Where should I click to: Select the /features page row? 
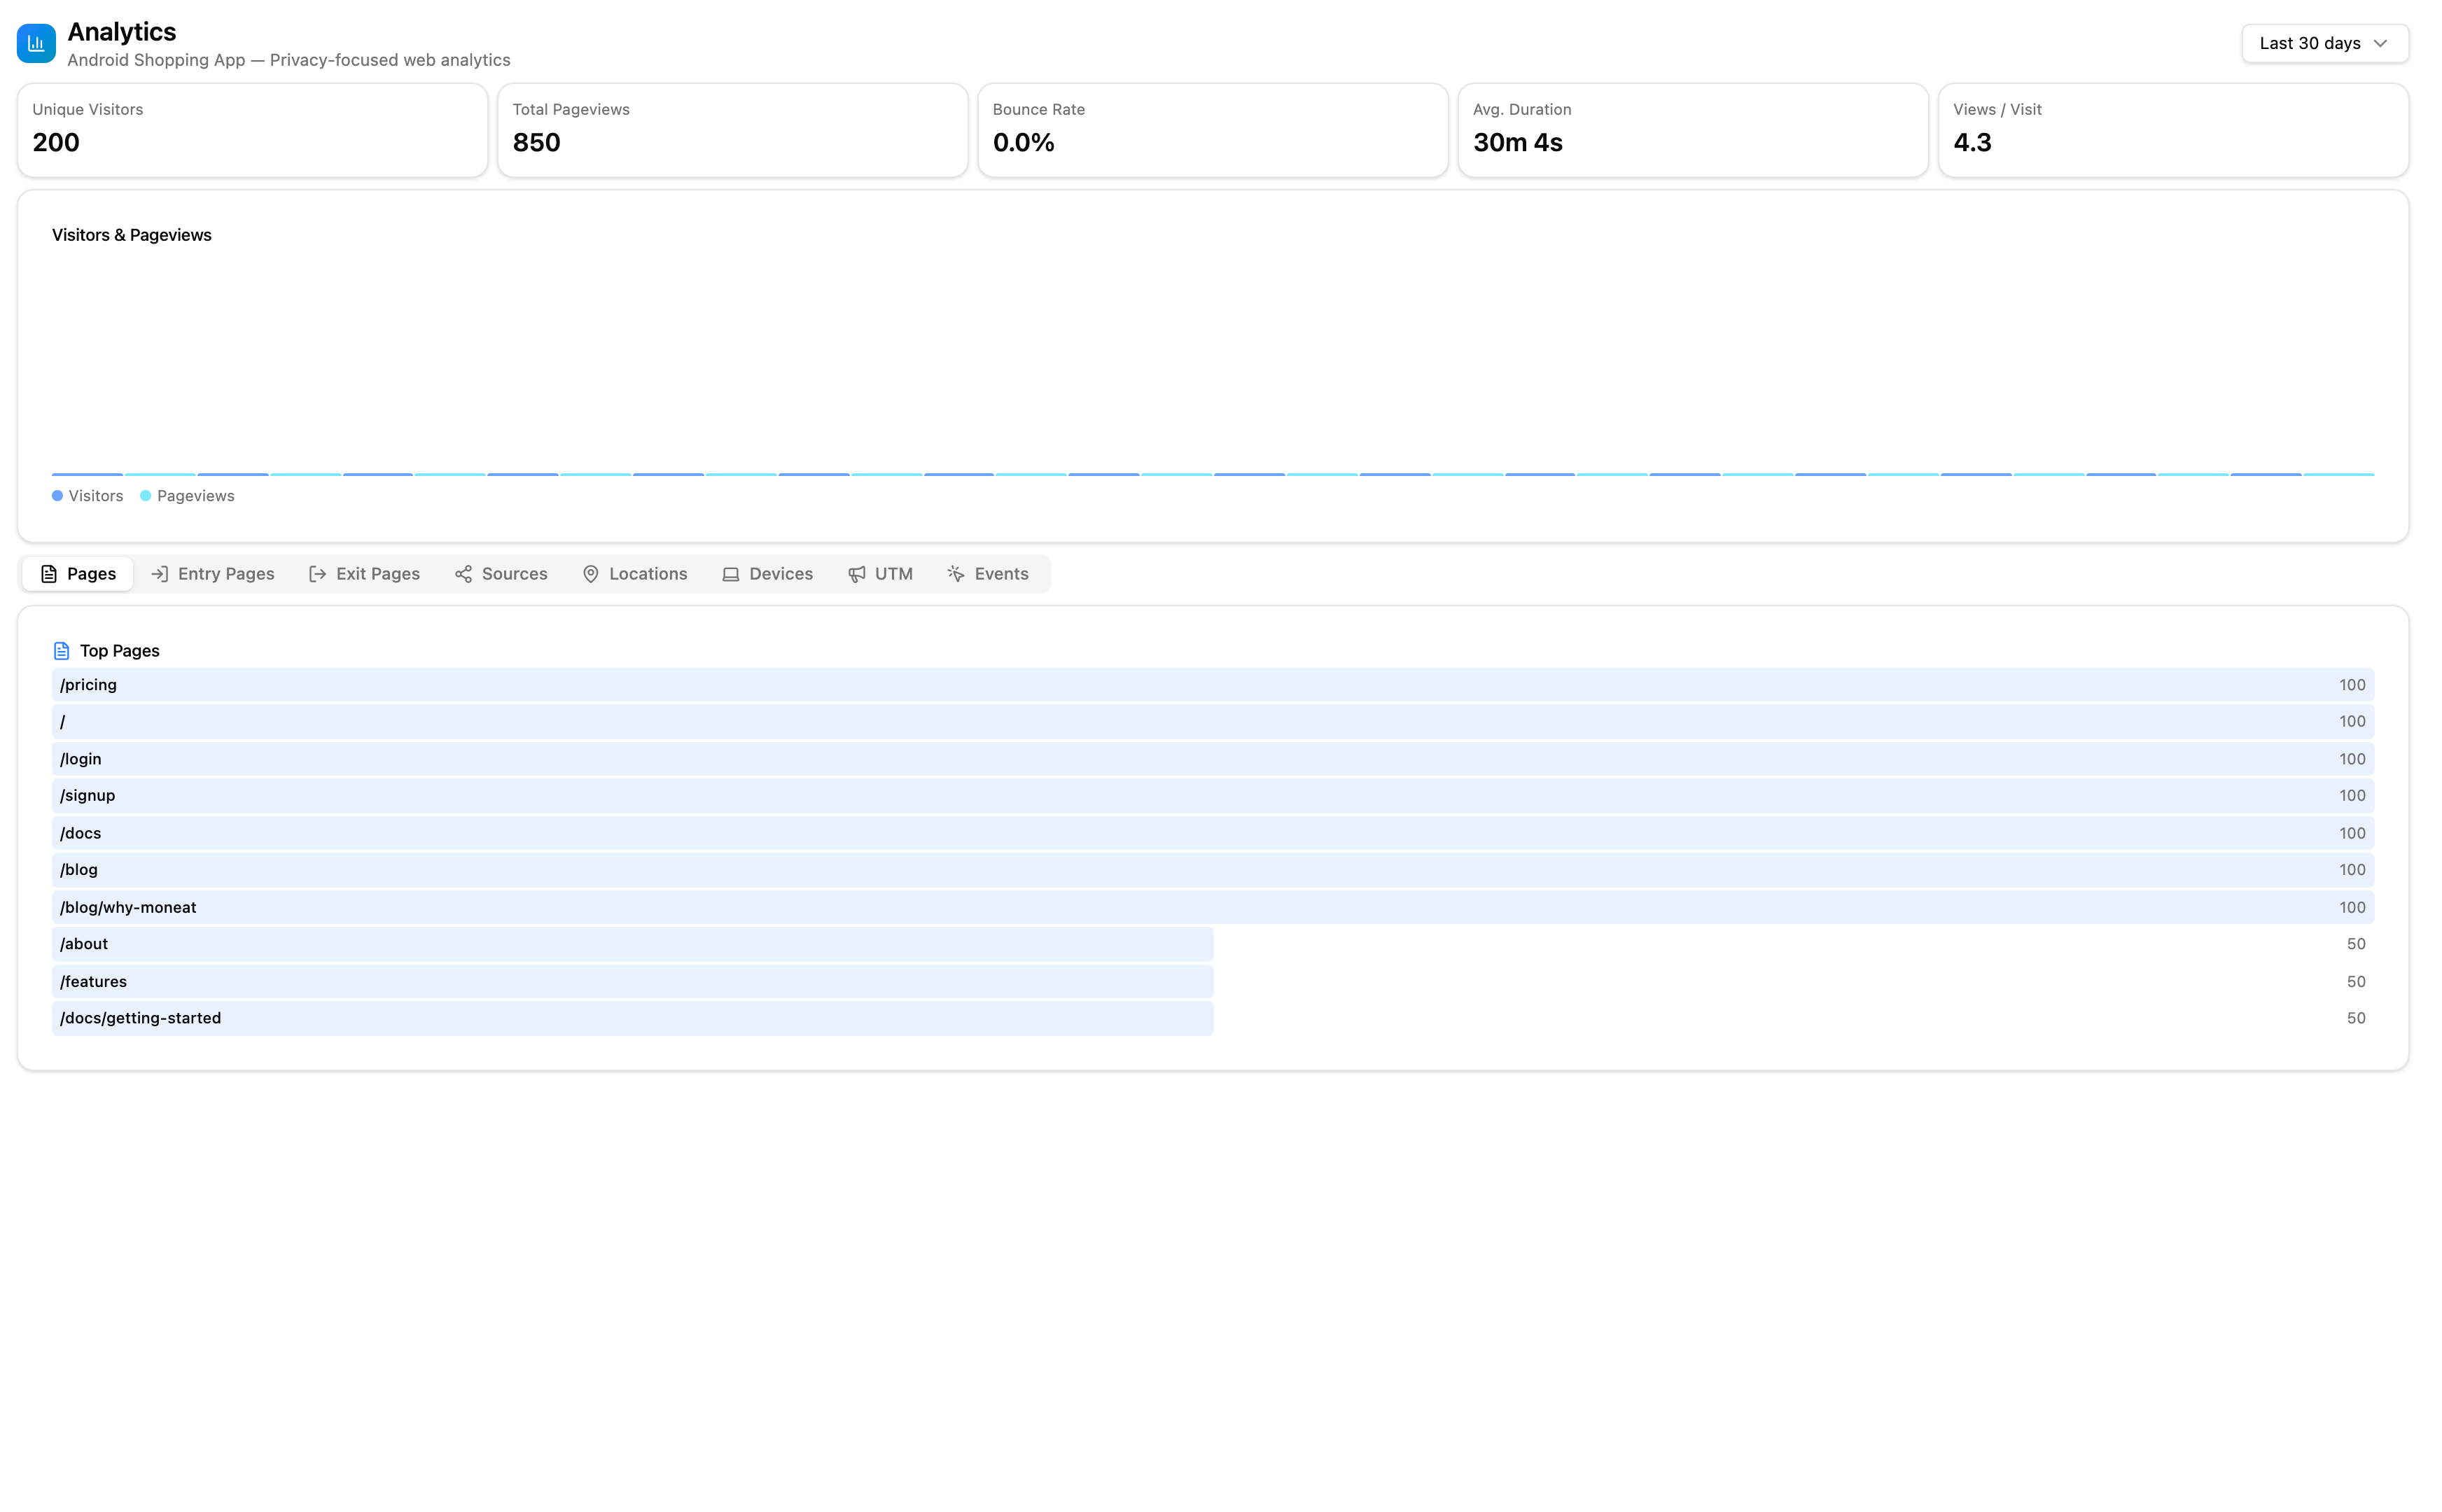1213,981
